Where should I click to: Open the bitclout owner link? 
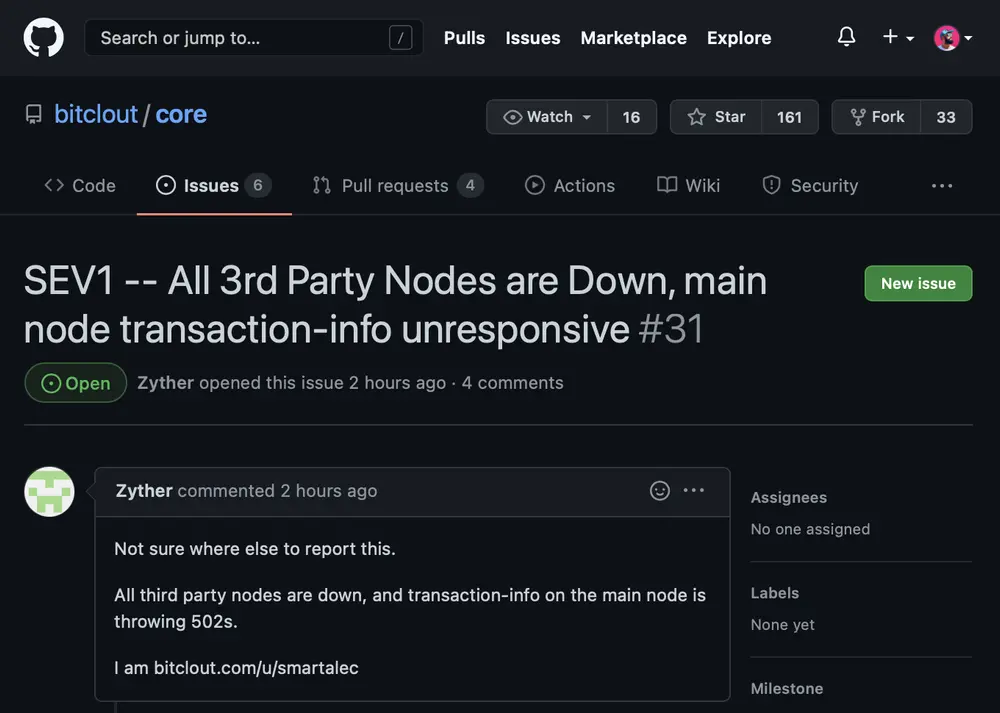tap(96, 114)
